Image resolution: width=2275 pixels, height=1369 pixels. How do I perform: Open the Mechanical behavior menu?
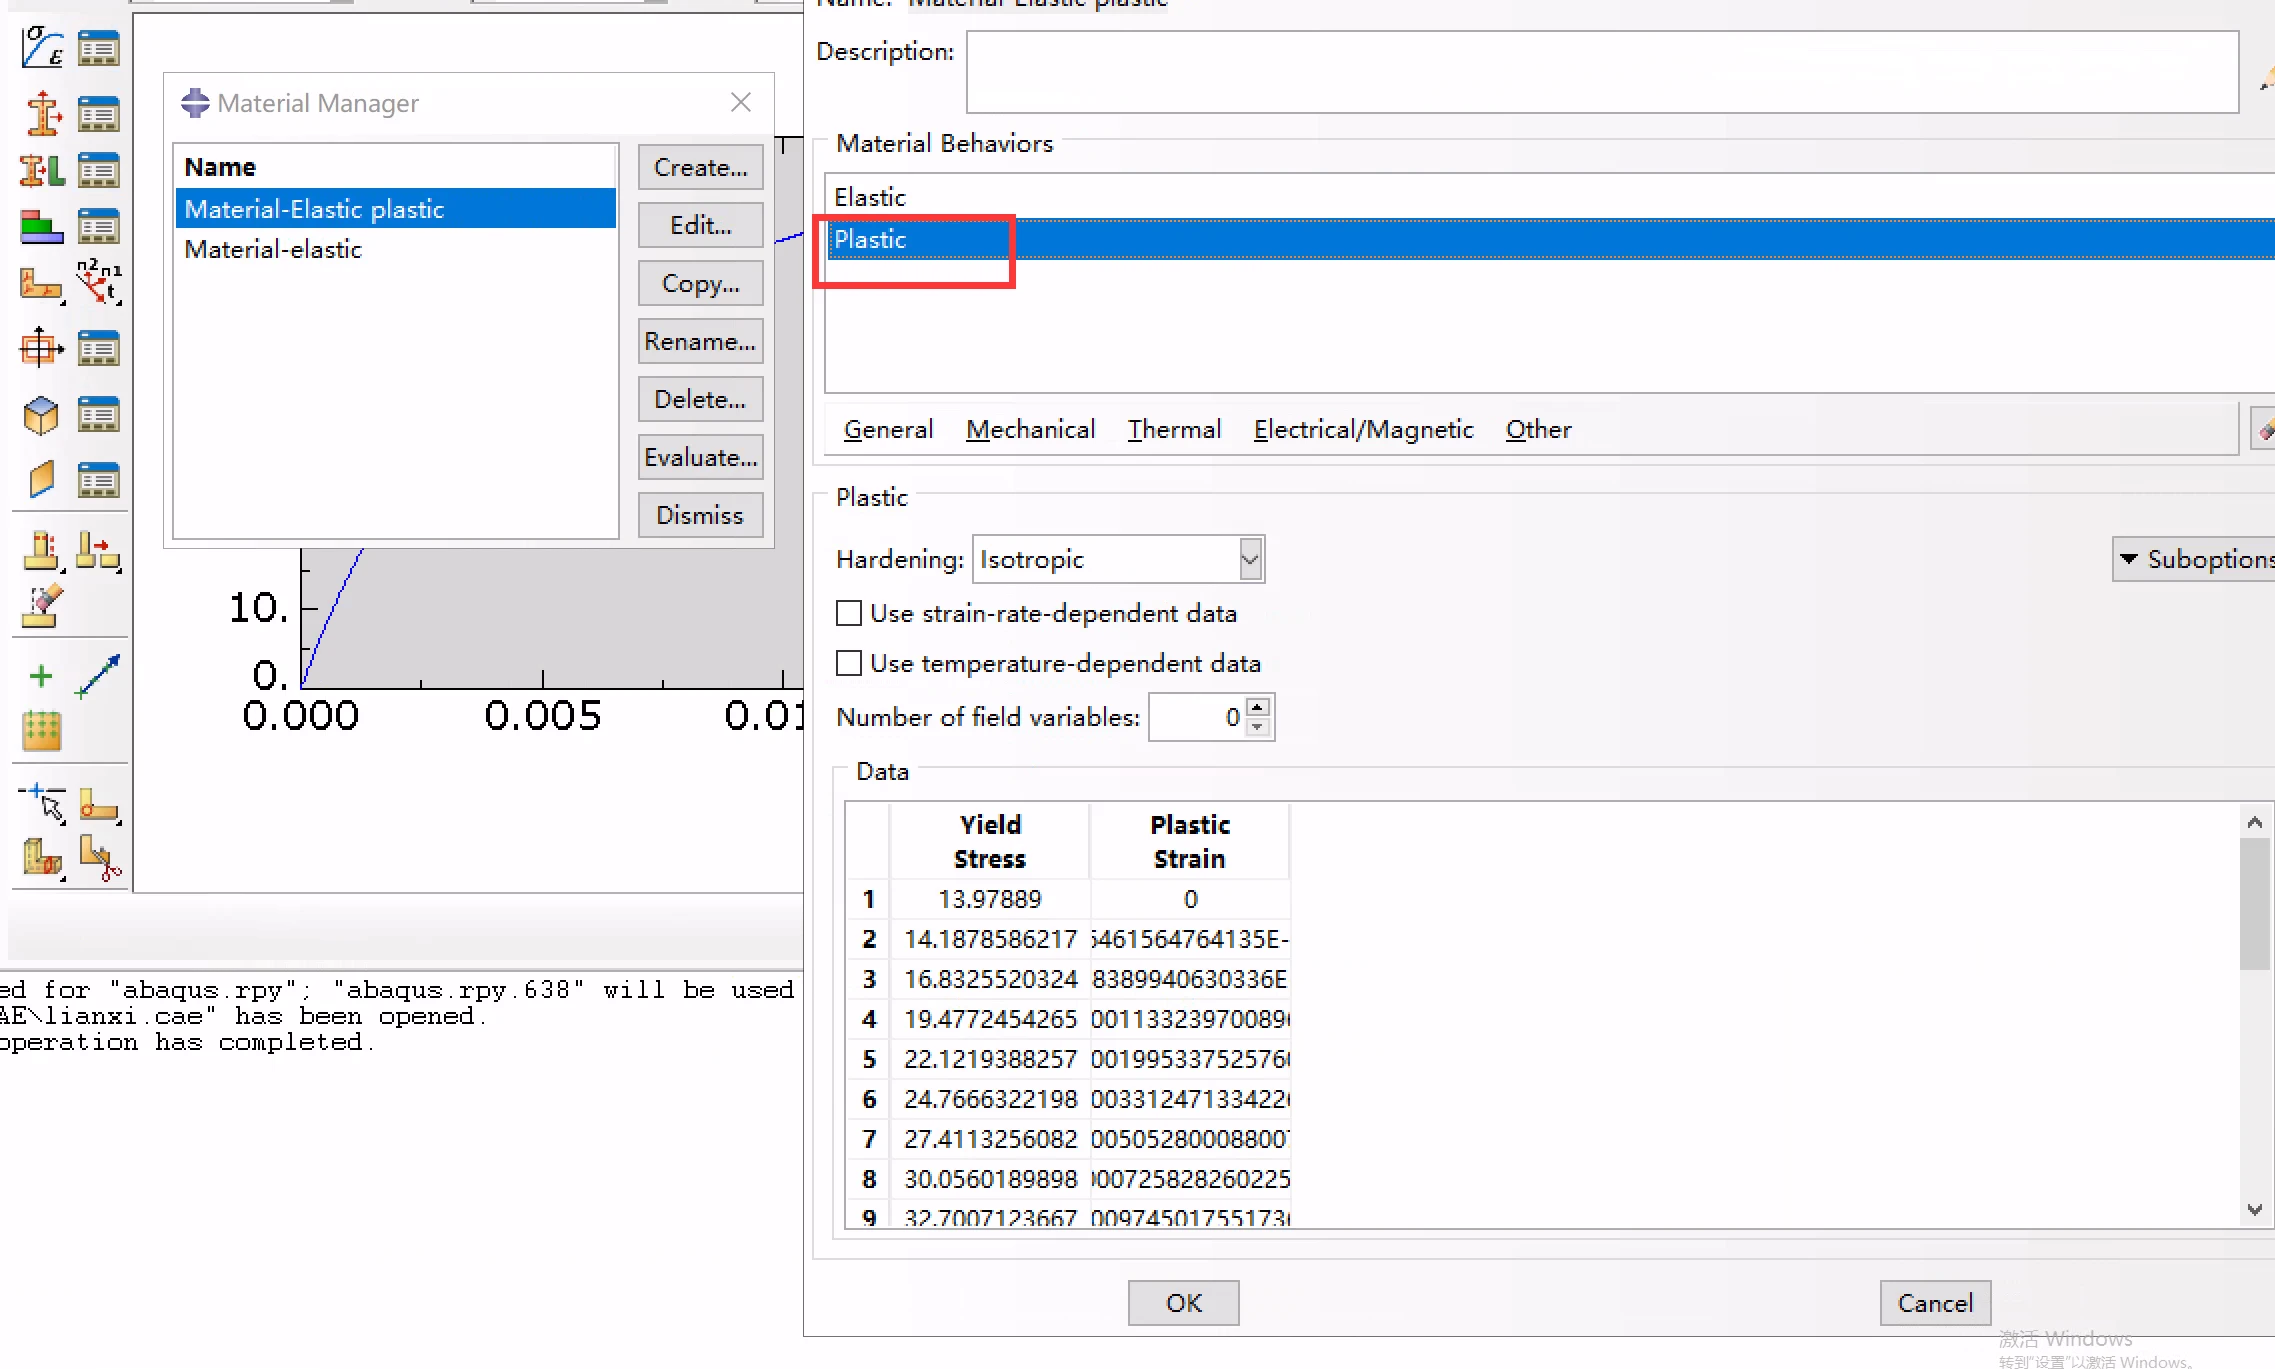coord(1030,429)
